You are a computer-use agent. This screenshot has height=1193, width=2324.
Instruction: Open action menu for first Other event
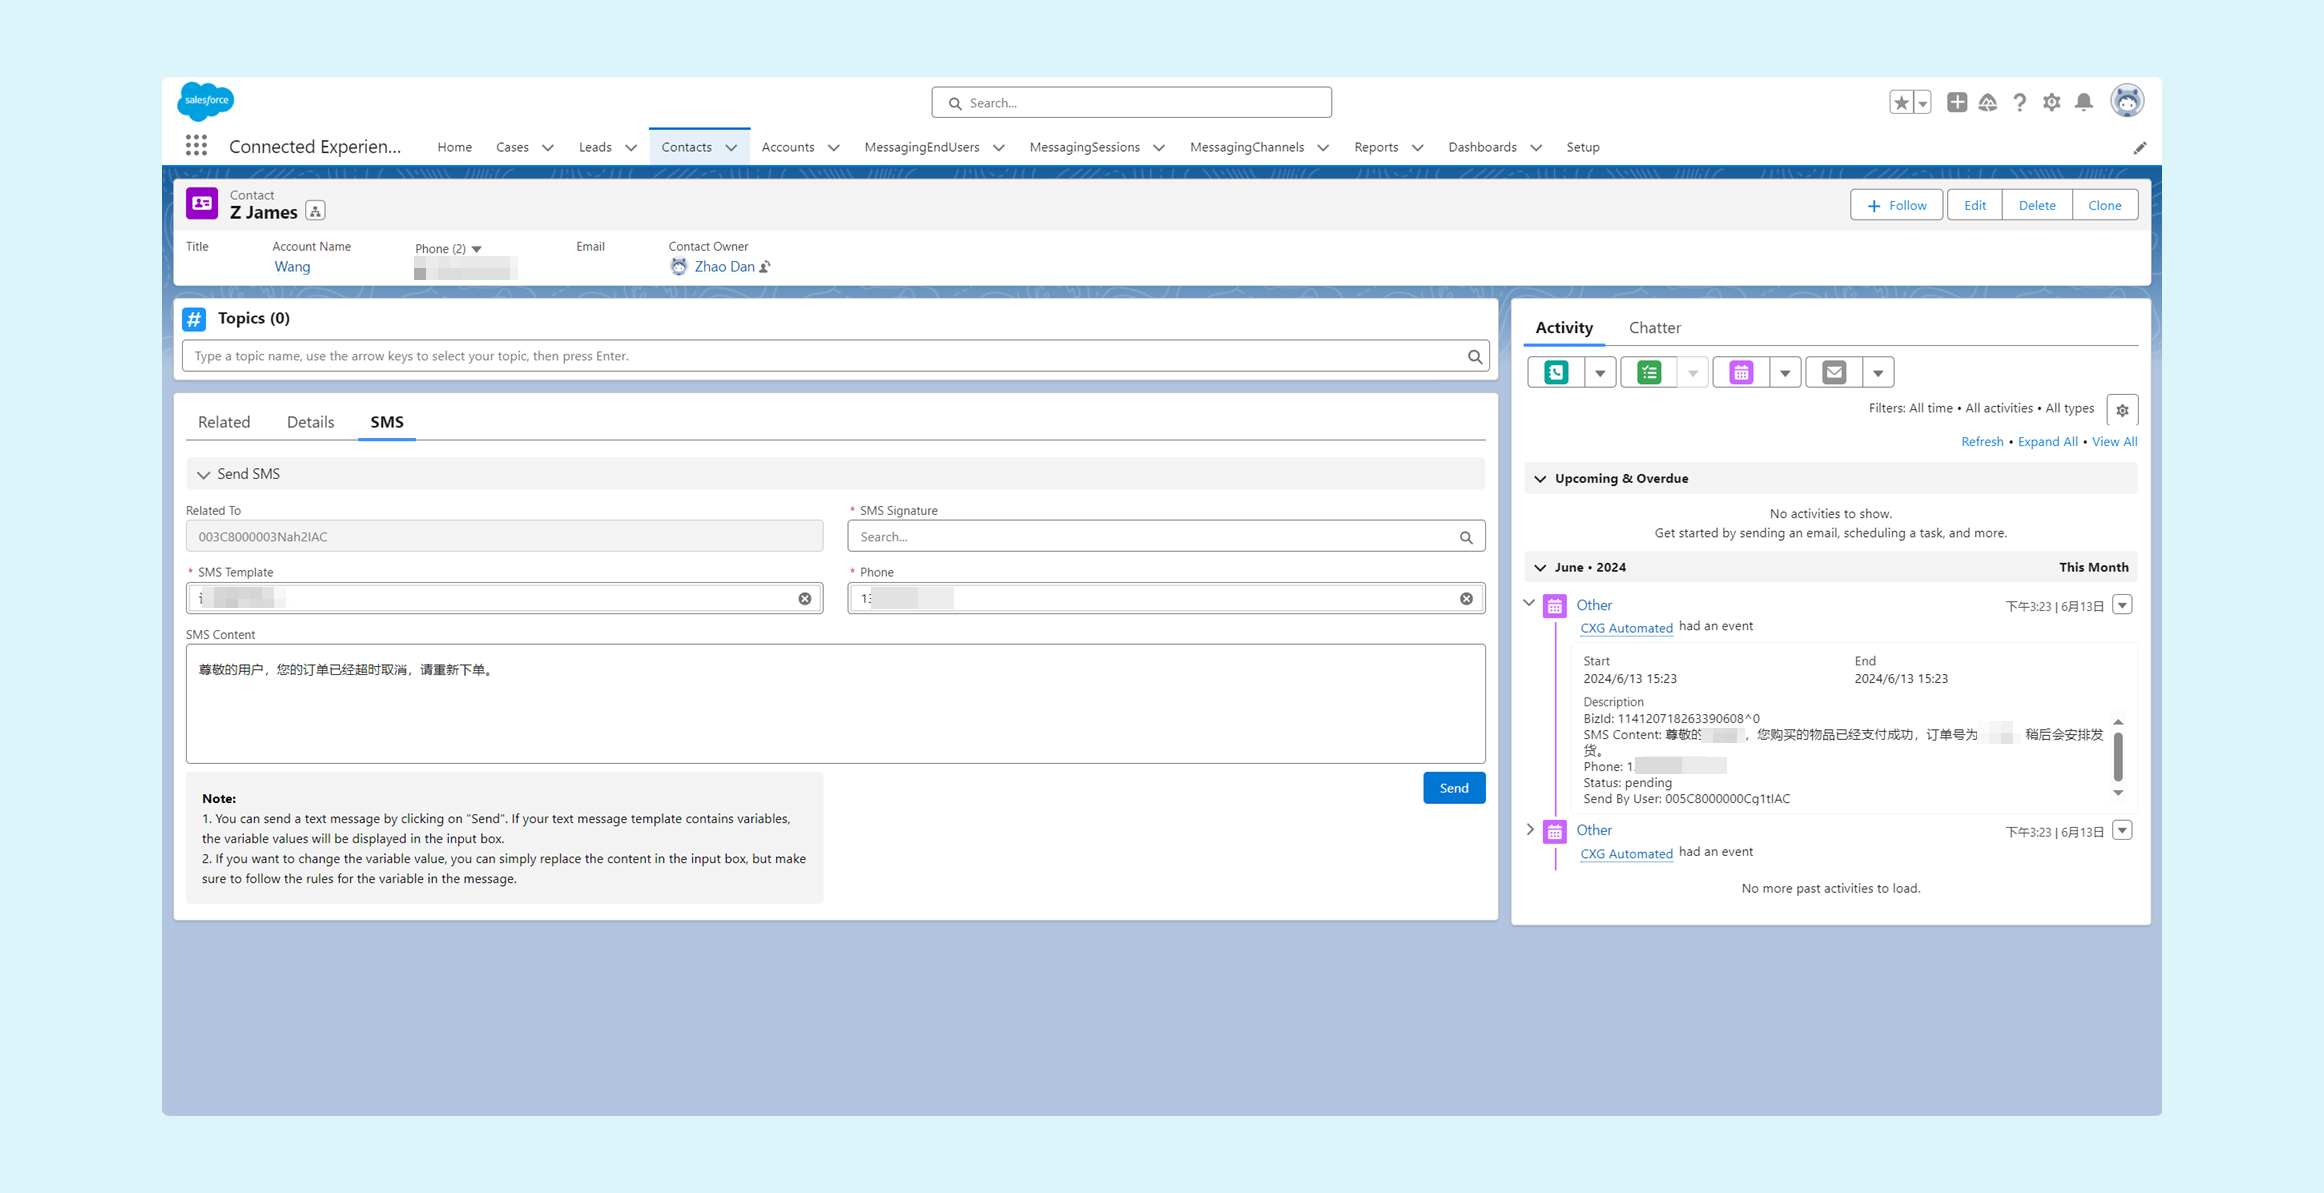[2122, 605]
